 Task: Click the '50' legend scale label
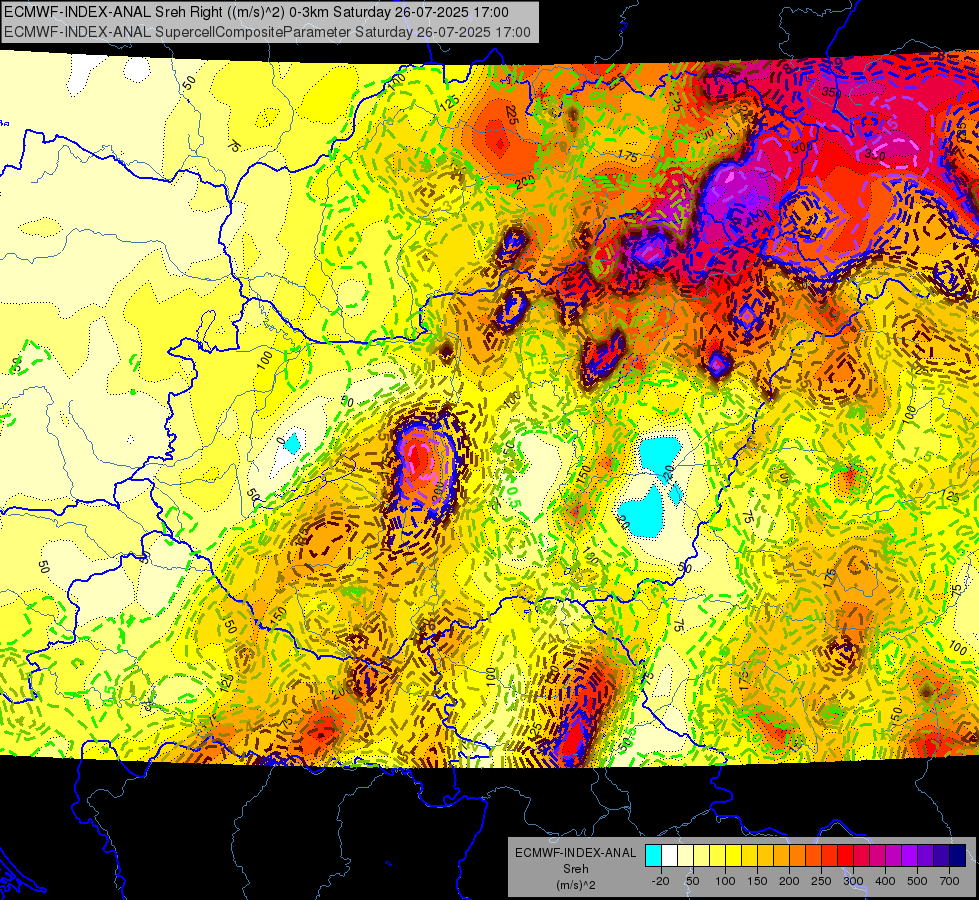coord(692,881)
